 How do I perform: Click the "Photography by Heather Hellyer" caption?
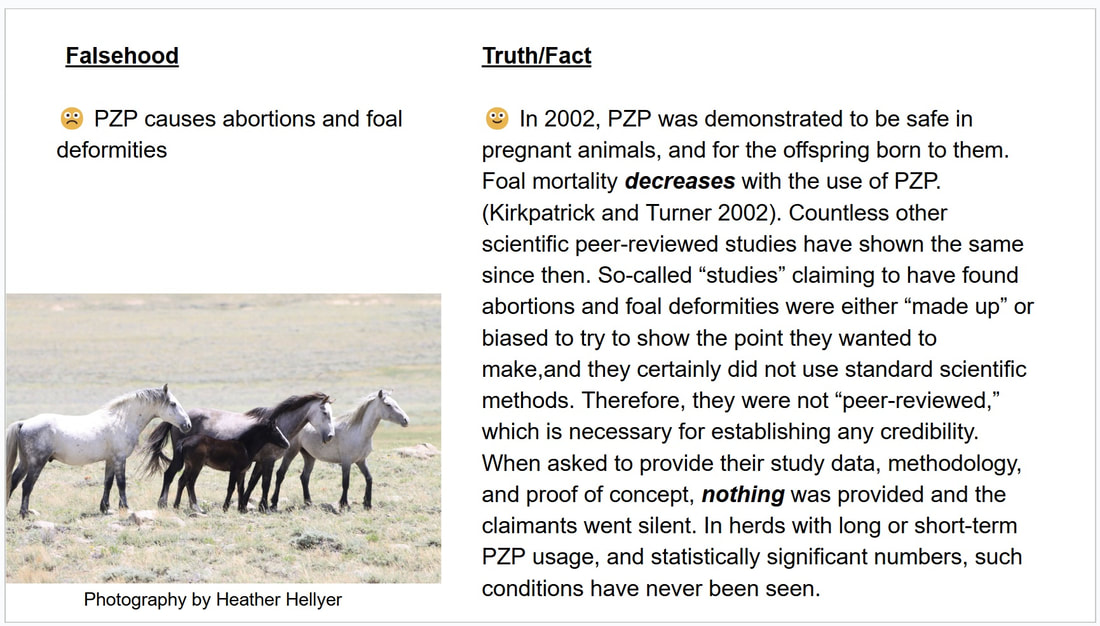(213, 599)
